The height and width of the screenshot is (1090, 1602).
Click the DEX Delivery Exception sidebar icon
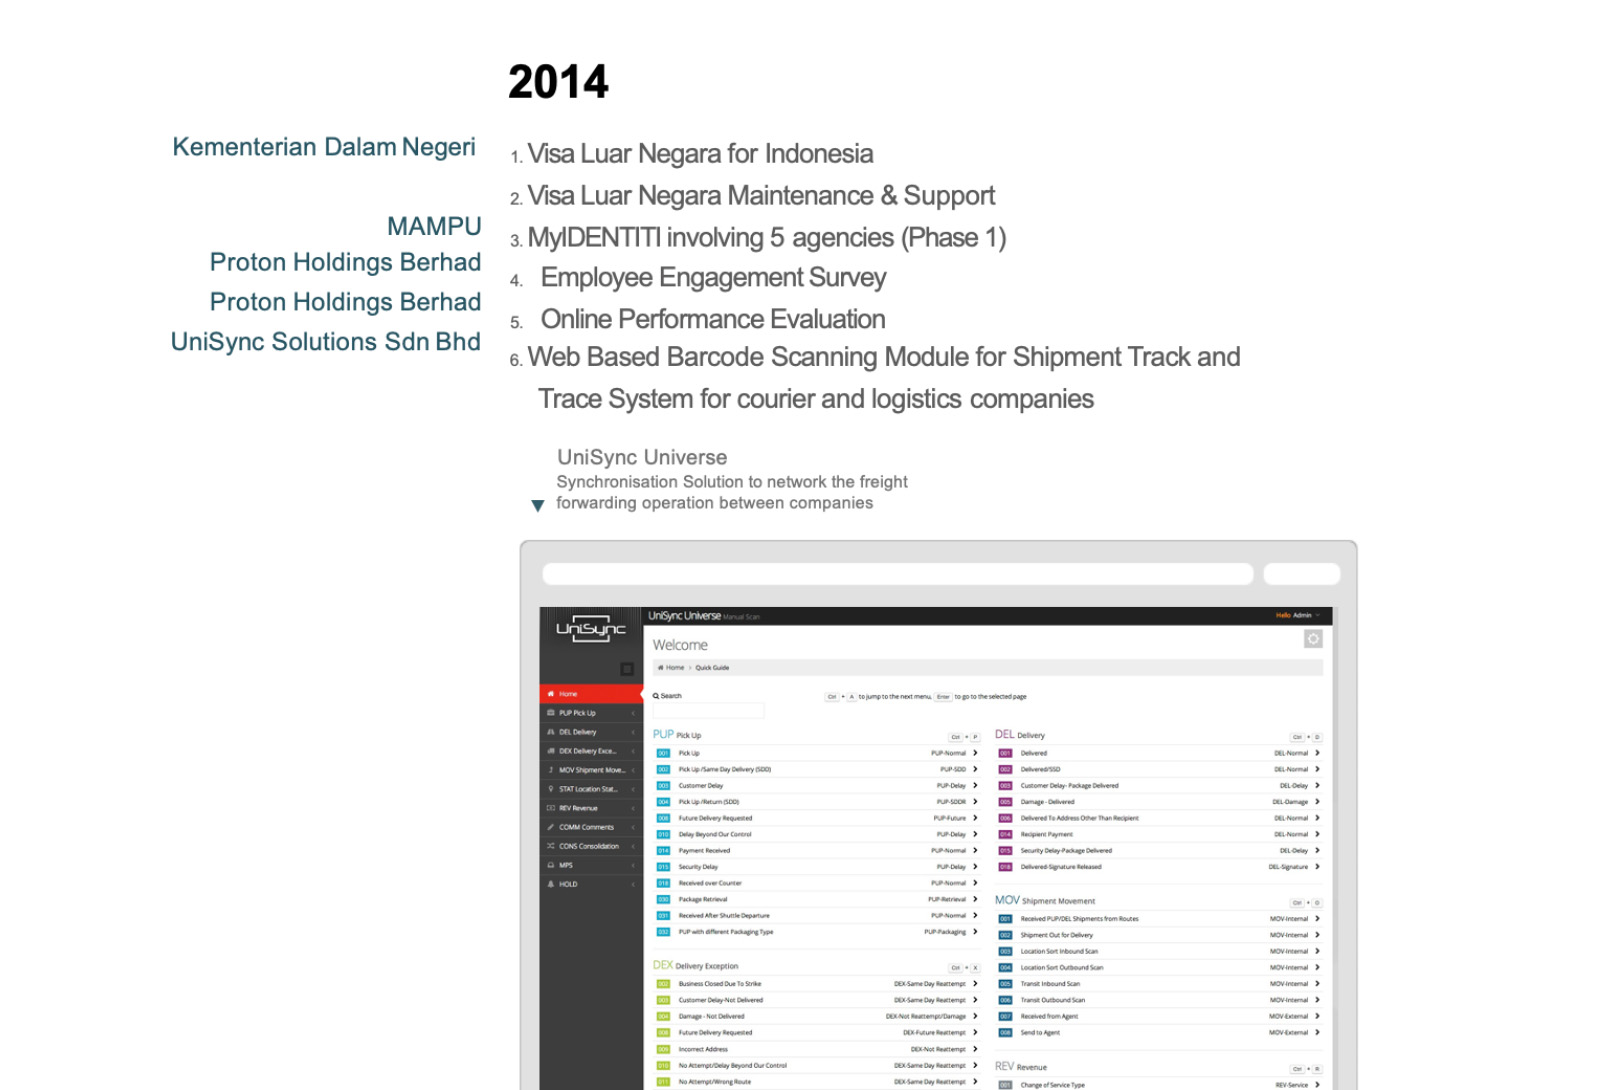point(551,751)
